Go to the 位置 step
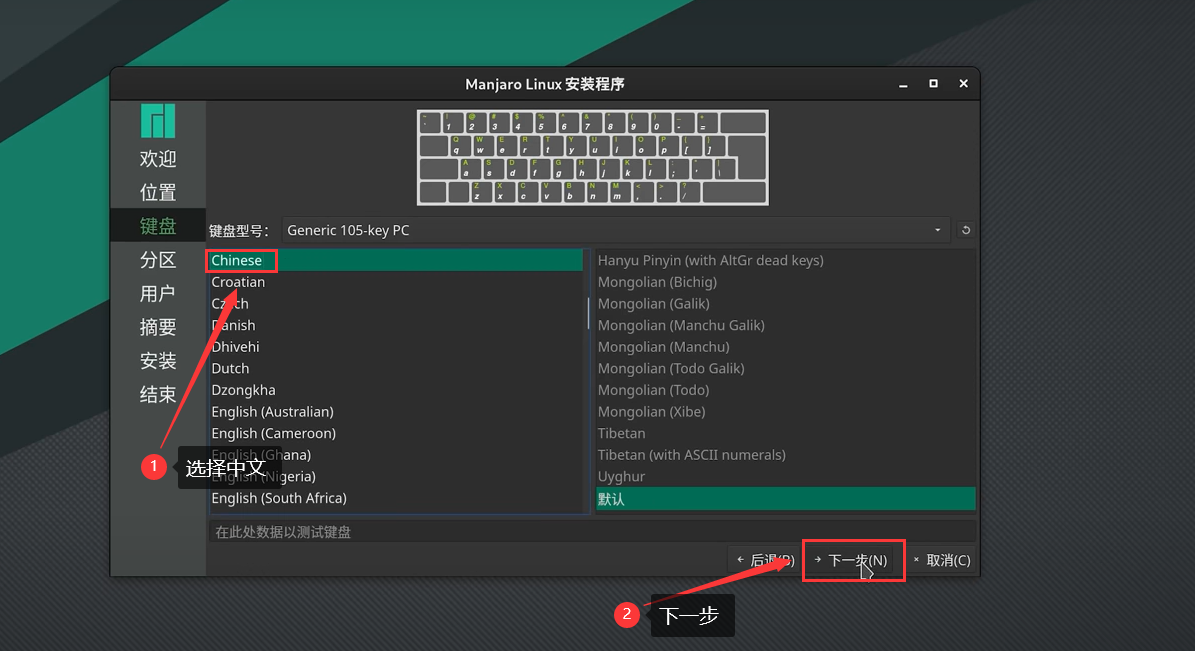This screenshot has height=651, width=1195. 158,192
